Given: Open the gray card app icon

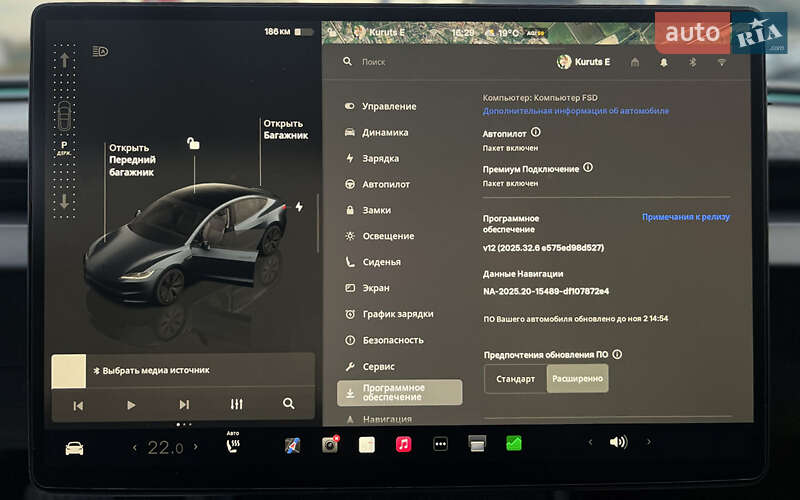Looking at the screenshot, I should (477, 443).
